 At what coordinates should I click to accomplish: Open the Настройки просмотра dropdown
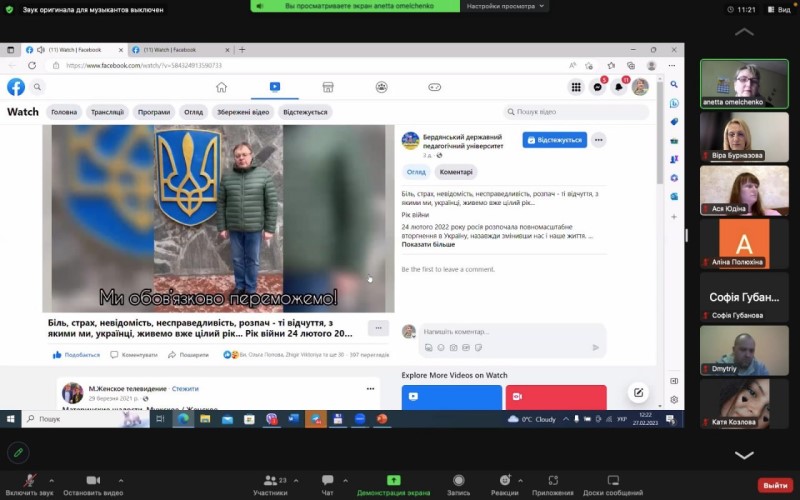[505, 6]
